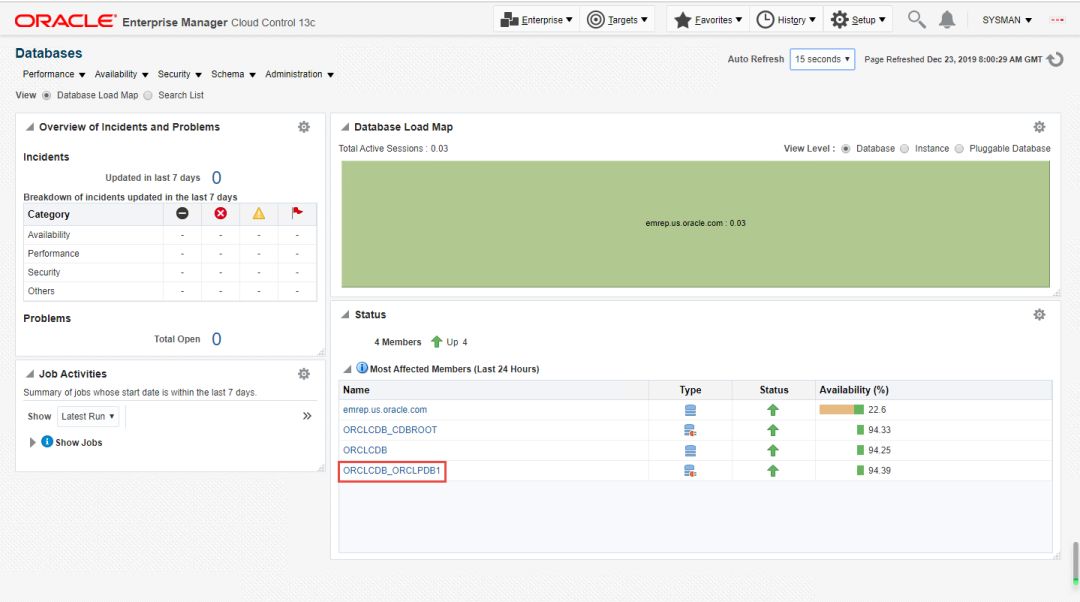Open gear settings for Status panel

[1039, 314]
